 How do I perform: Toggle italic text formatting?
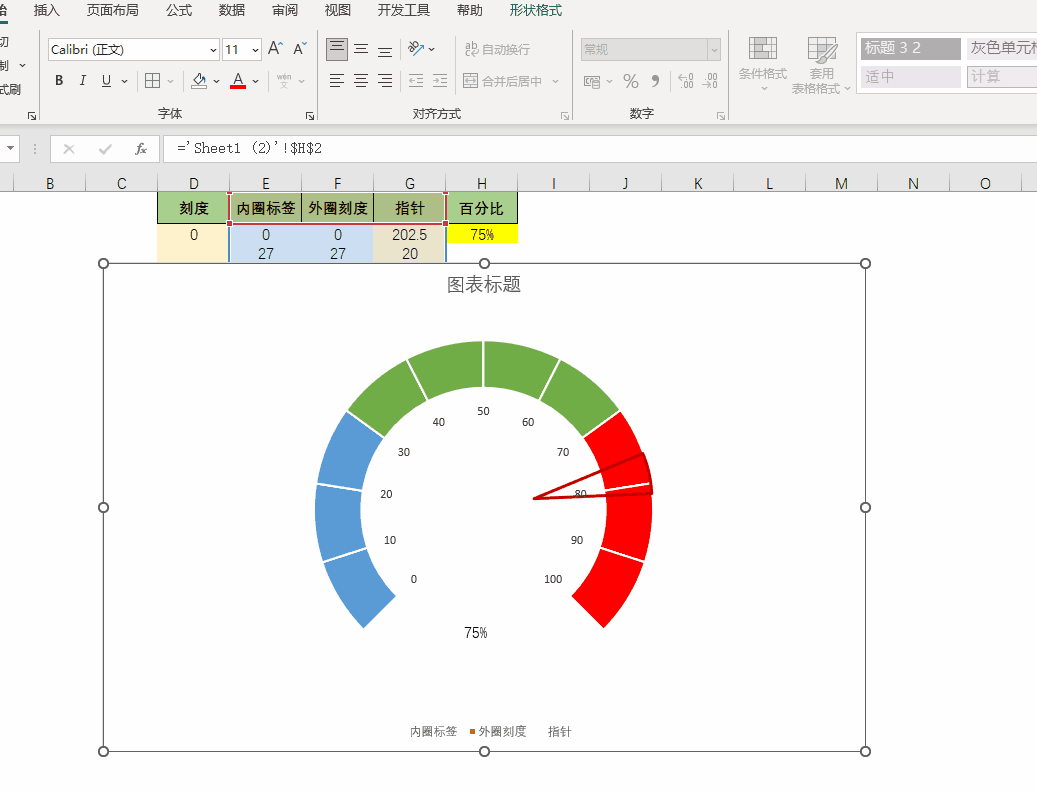point(83,81)
